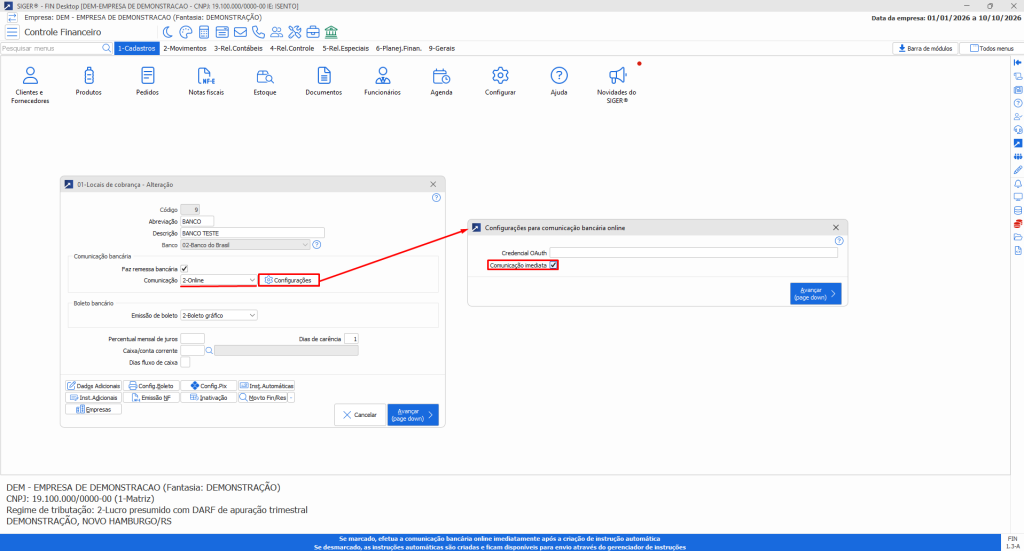Screen dimensions: 1024x551
Task: Click Config.Boleto button
Action: pos(151,386)
